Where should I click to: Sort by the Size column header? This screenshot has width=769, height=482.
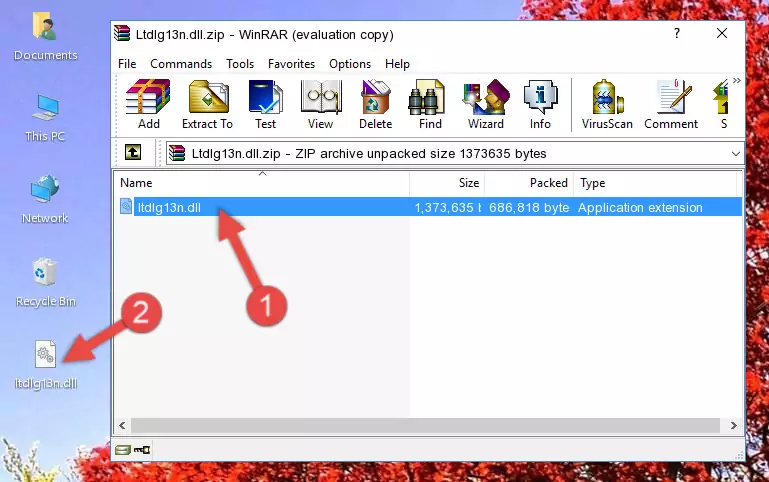447,183
